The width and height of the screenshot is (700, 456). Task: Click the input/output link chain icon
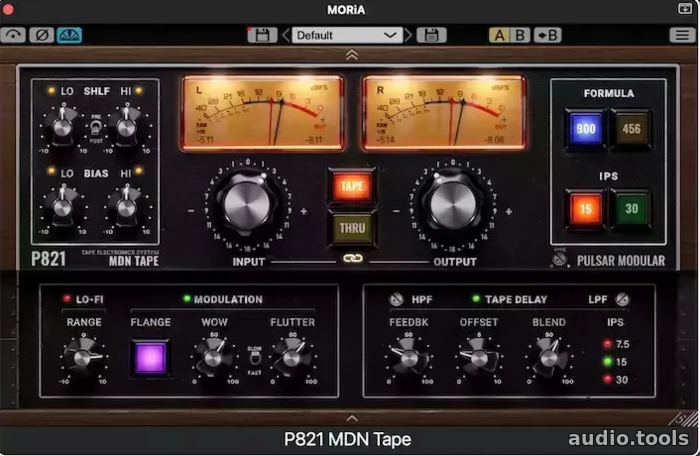352,259
